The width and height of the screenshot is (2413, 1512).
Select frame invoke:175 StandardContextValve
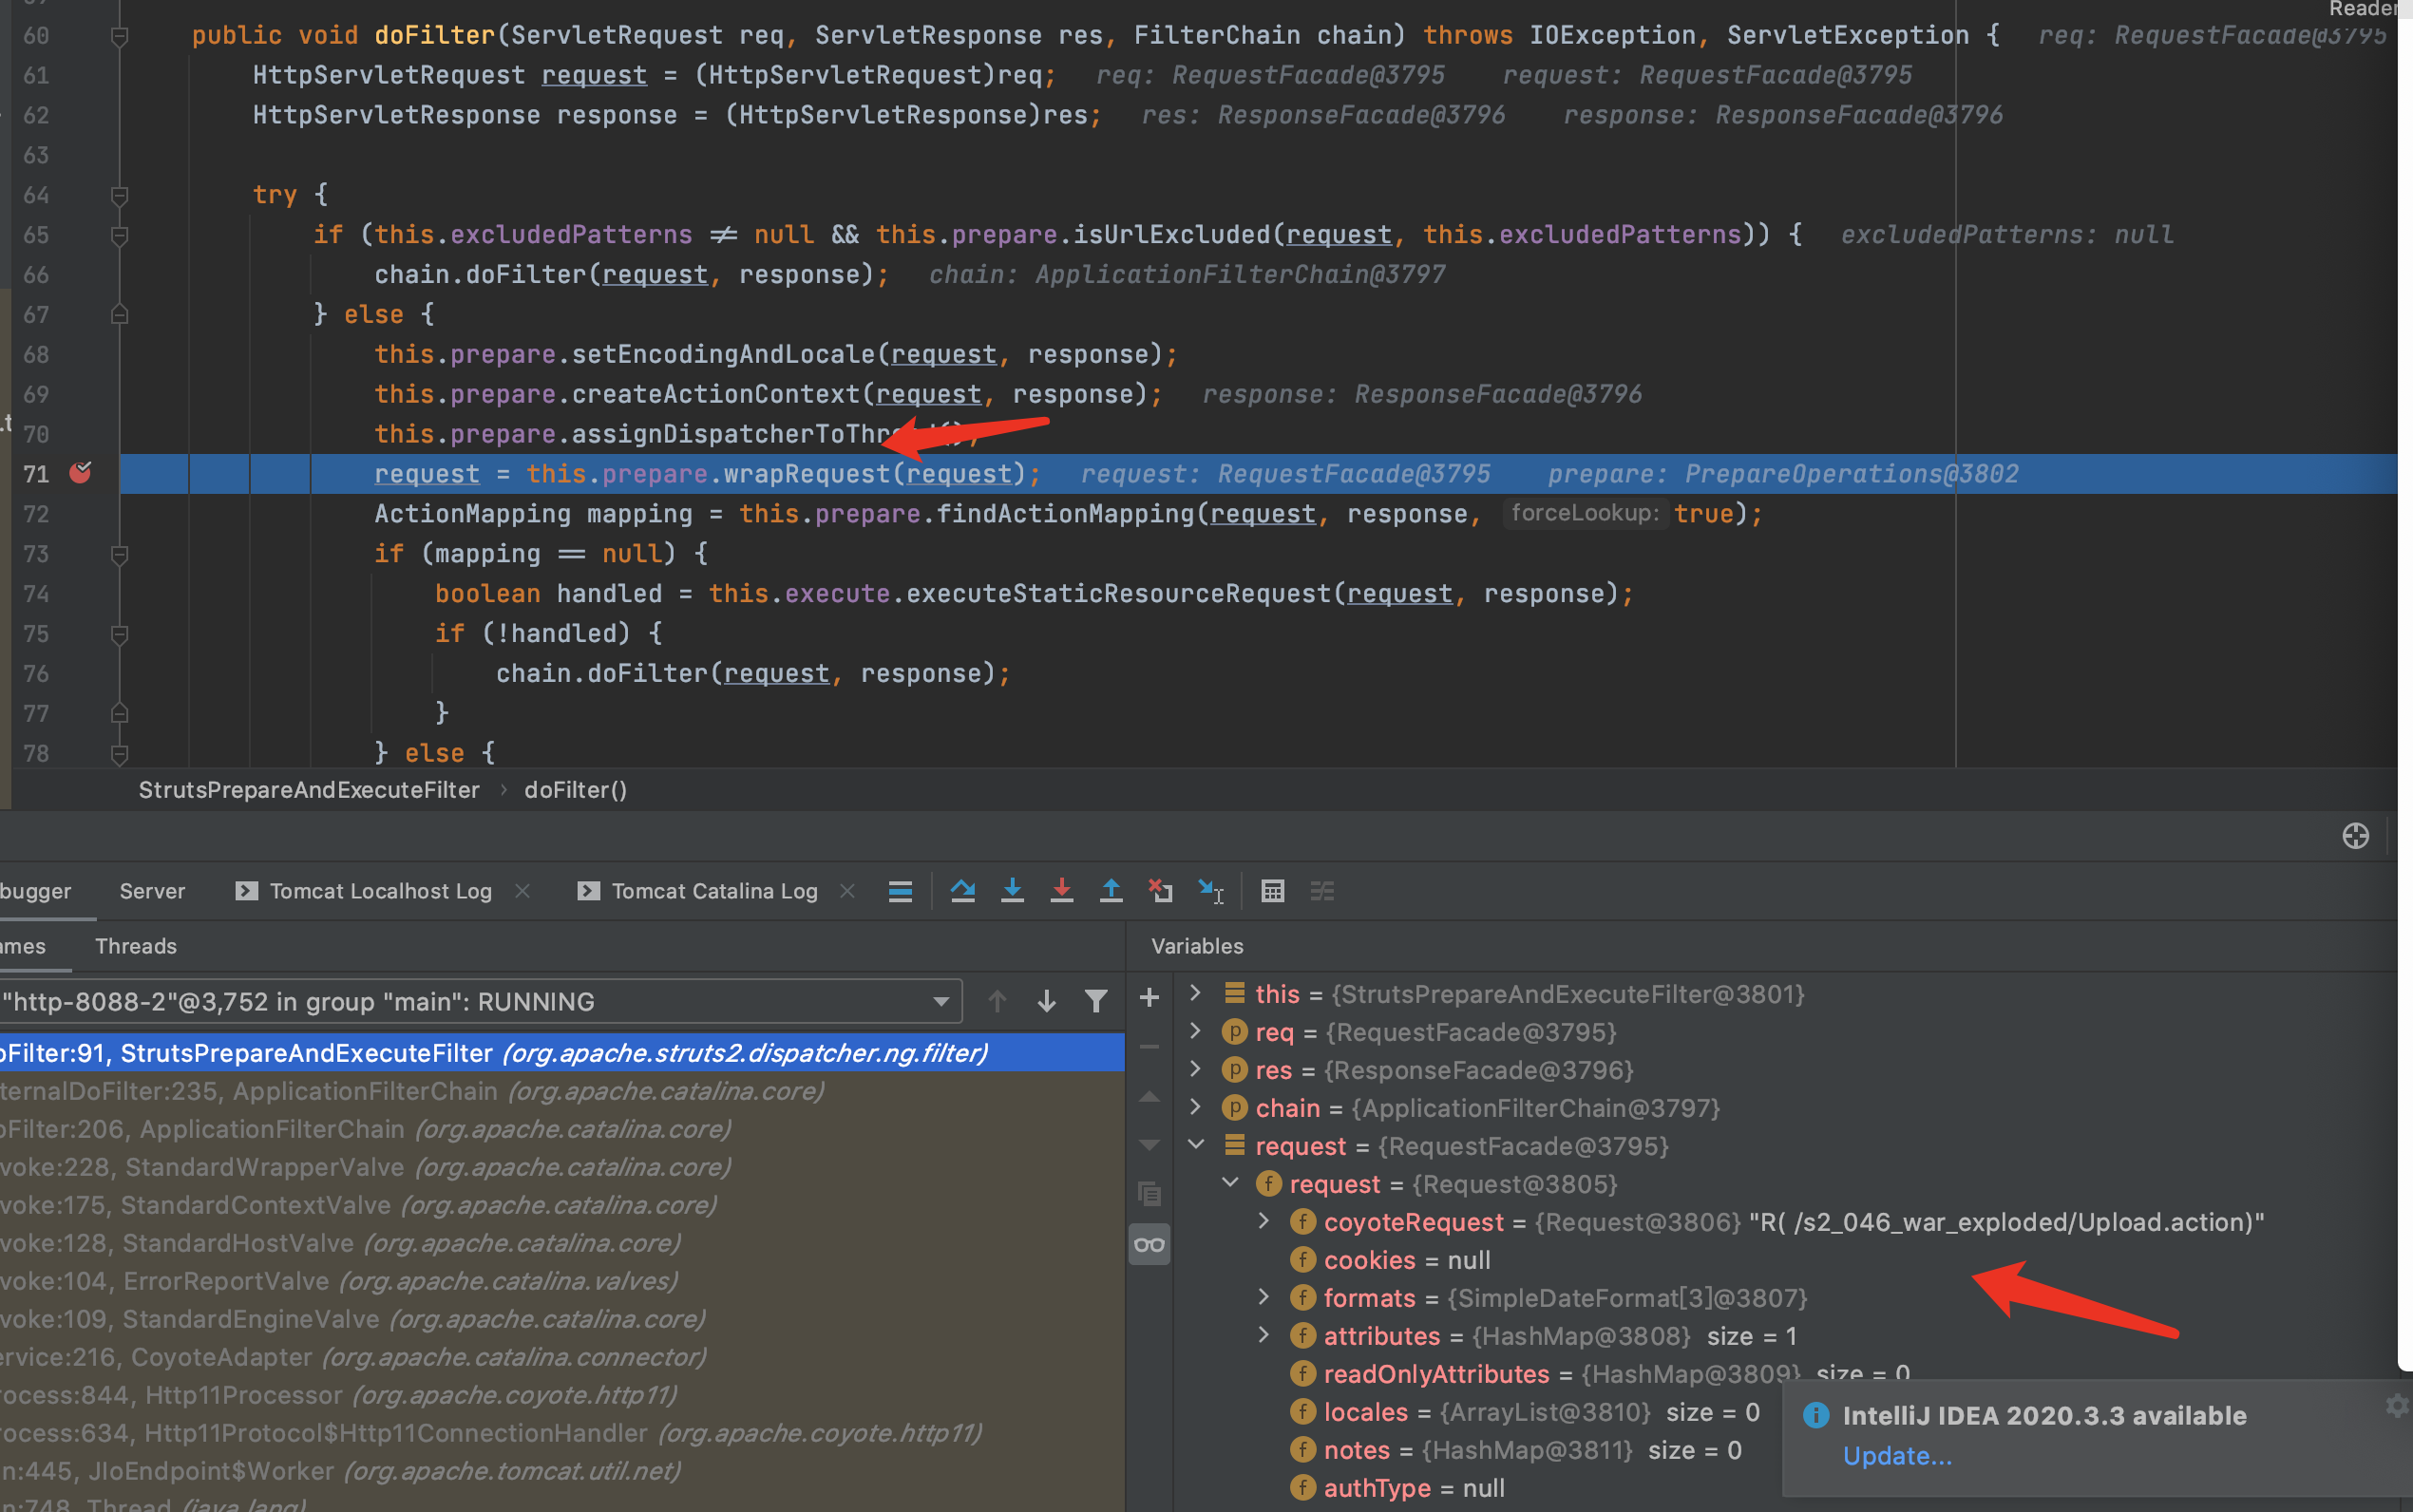point(562,1205)
